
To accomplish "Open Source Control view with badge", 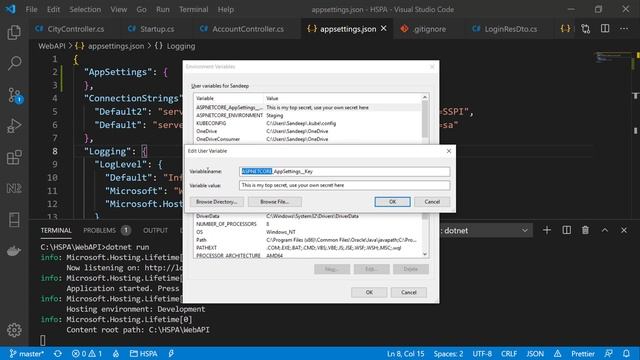I will [15, 95].
